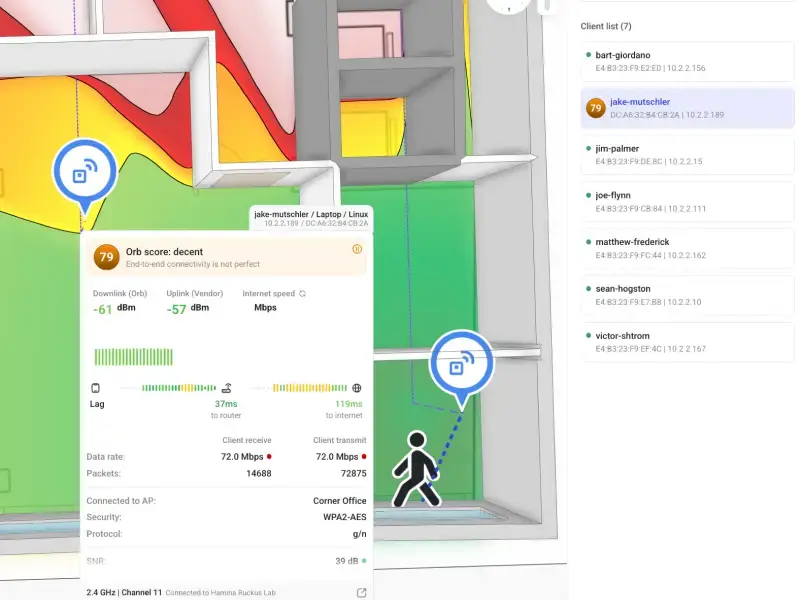Select the walking person client icon
Image resolution: width=800 pixels, height=600 pixels.
click(415, 468)
